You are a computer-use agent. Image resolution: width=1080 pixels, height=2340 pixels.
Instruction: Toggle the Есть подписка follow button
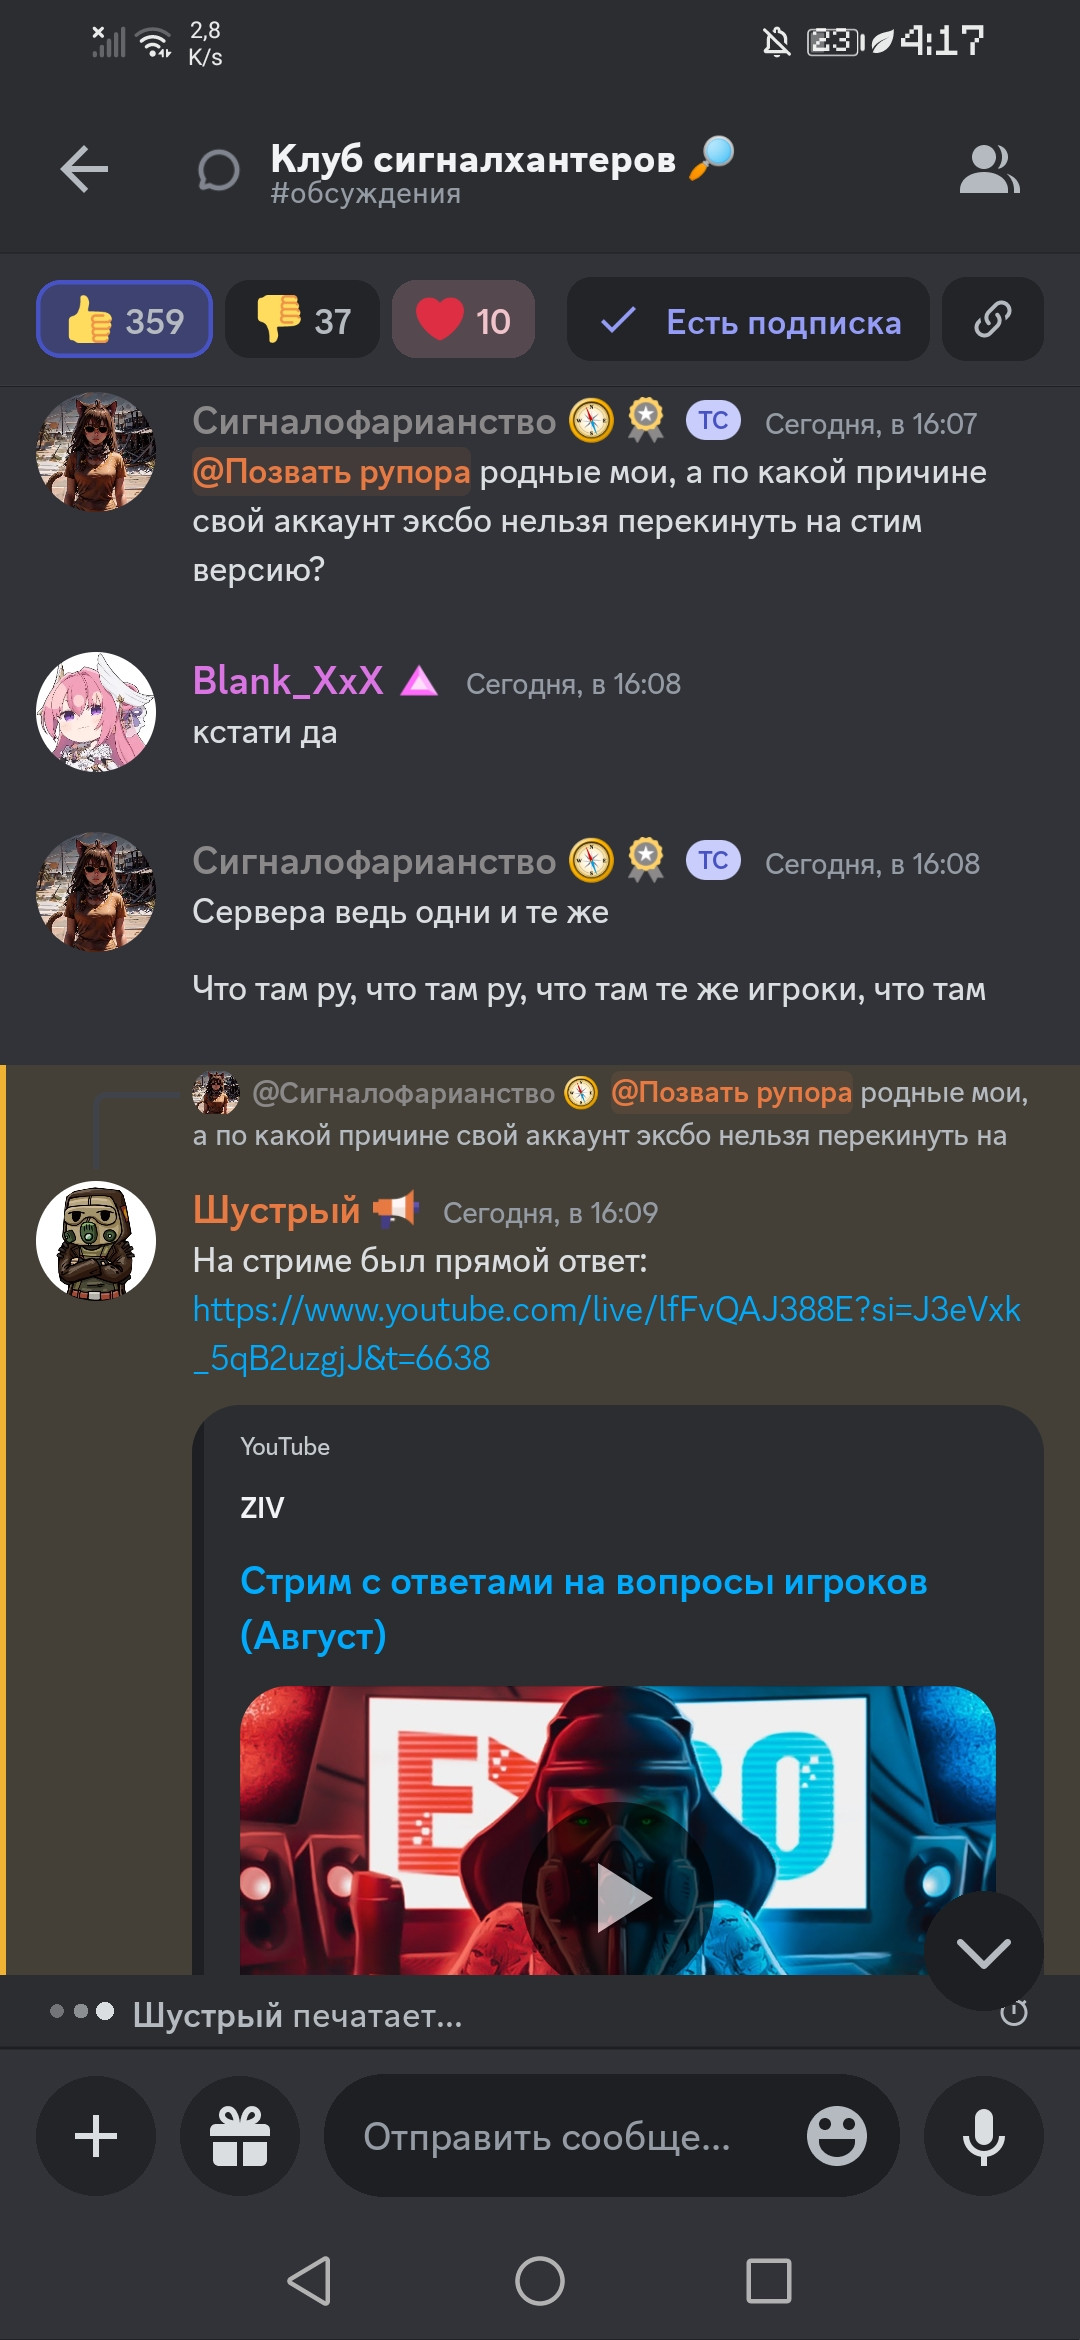click(x=748, y=320)
